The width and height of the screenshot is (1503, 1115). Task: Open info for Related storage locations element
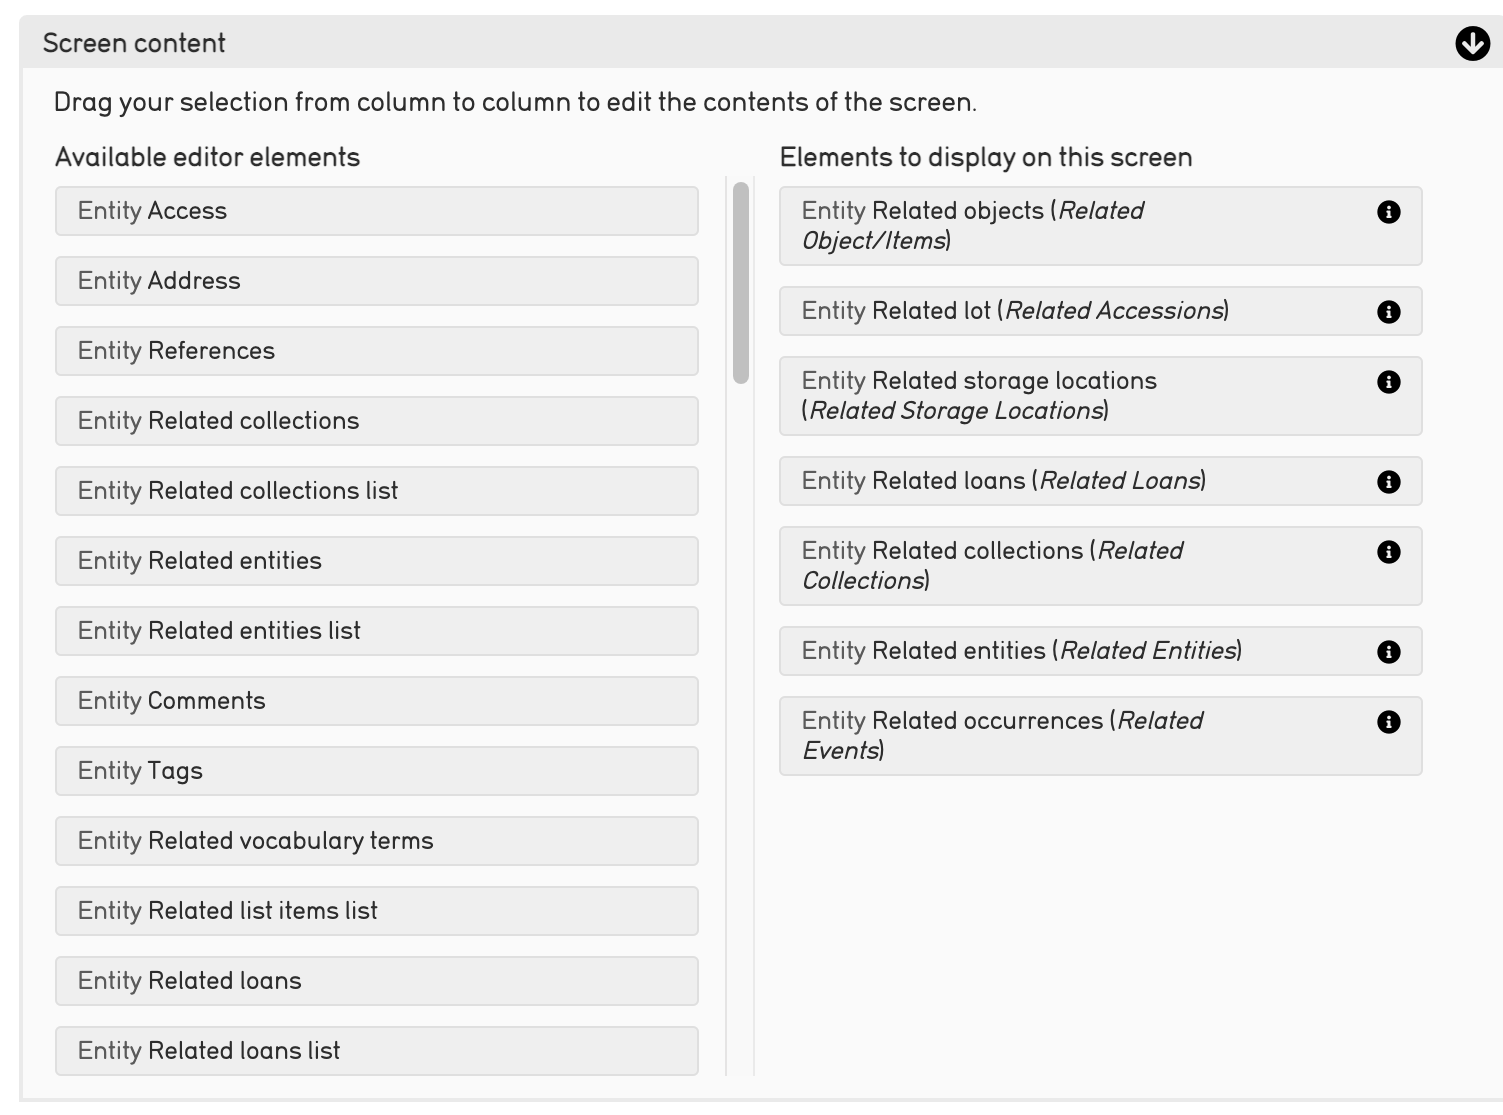tap(1388, 382)
